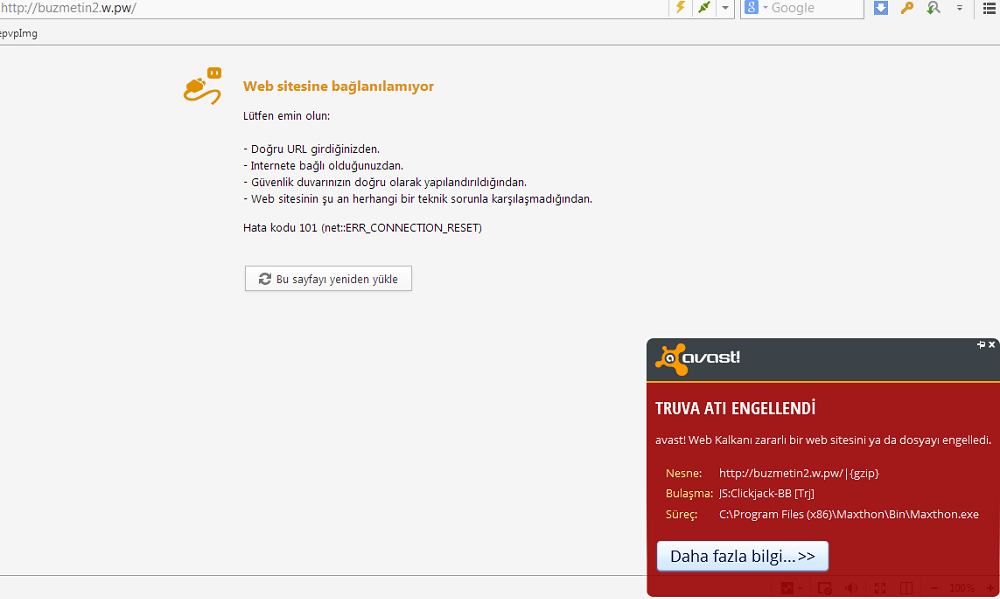Expand the toolbar overflow arrow
Screen dimensions: 1000x599
959,8
